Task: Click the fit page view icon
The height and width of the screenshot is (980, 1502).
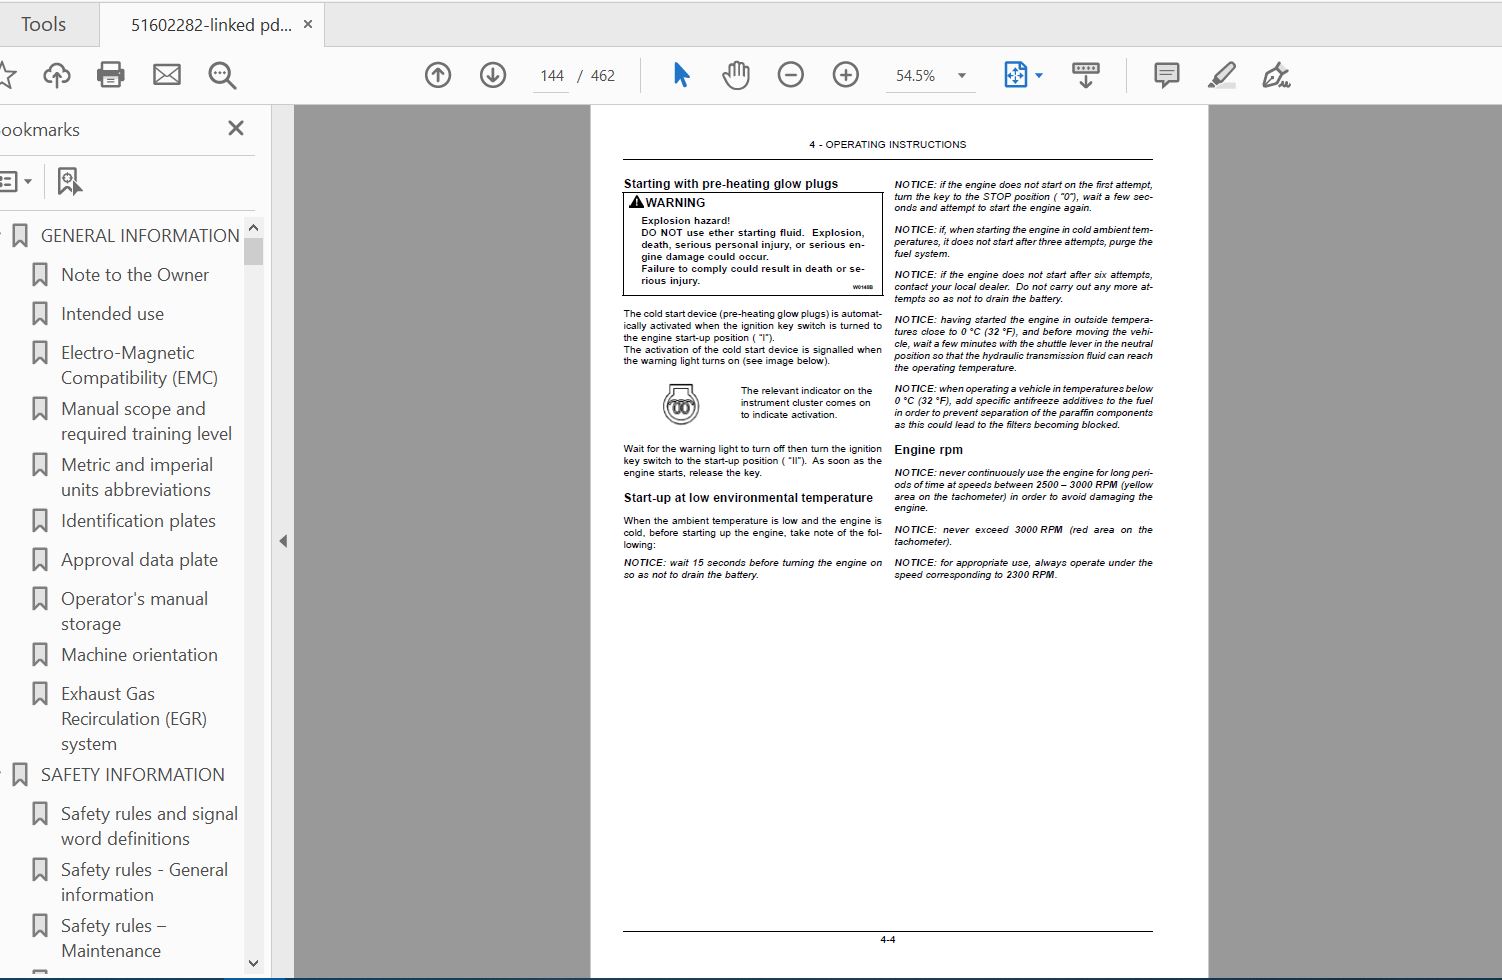Action: 1015,75
